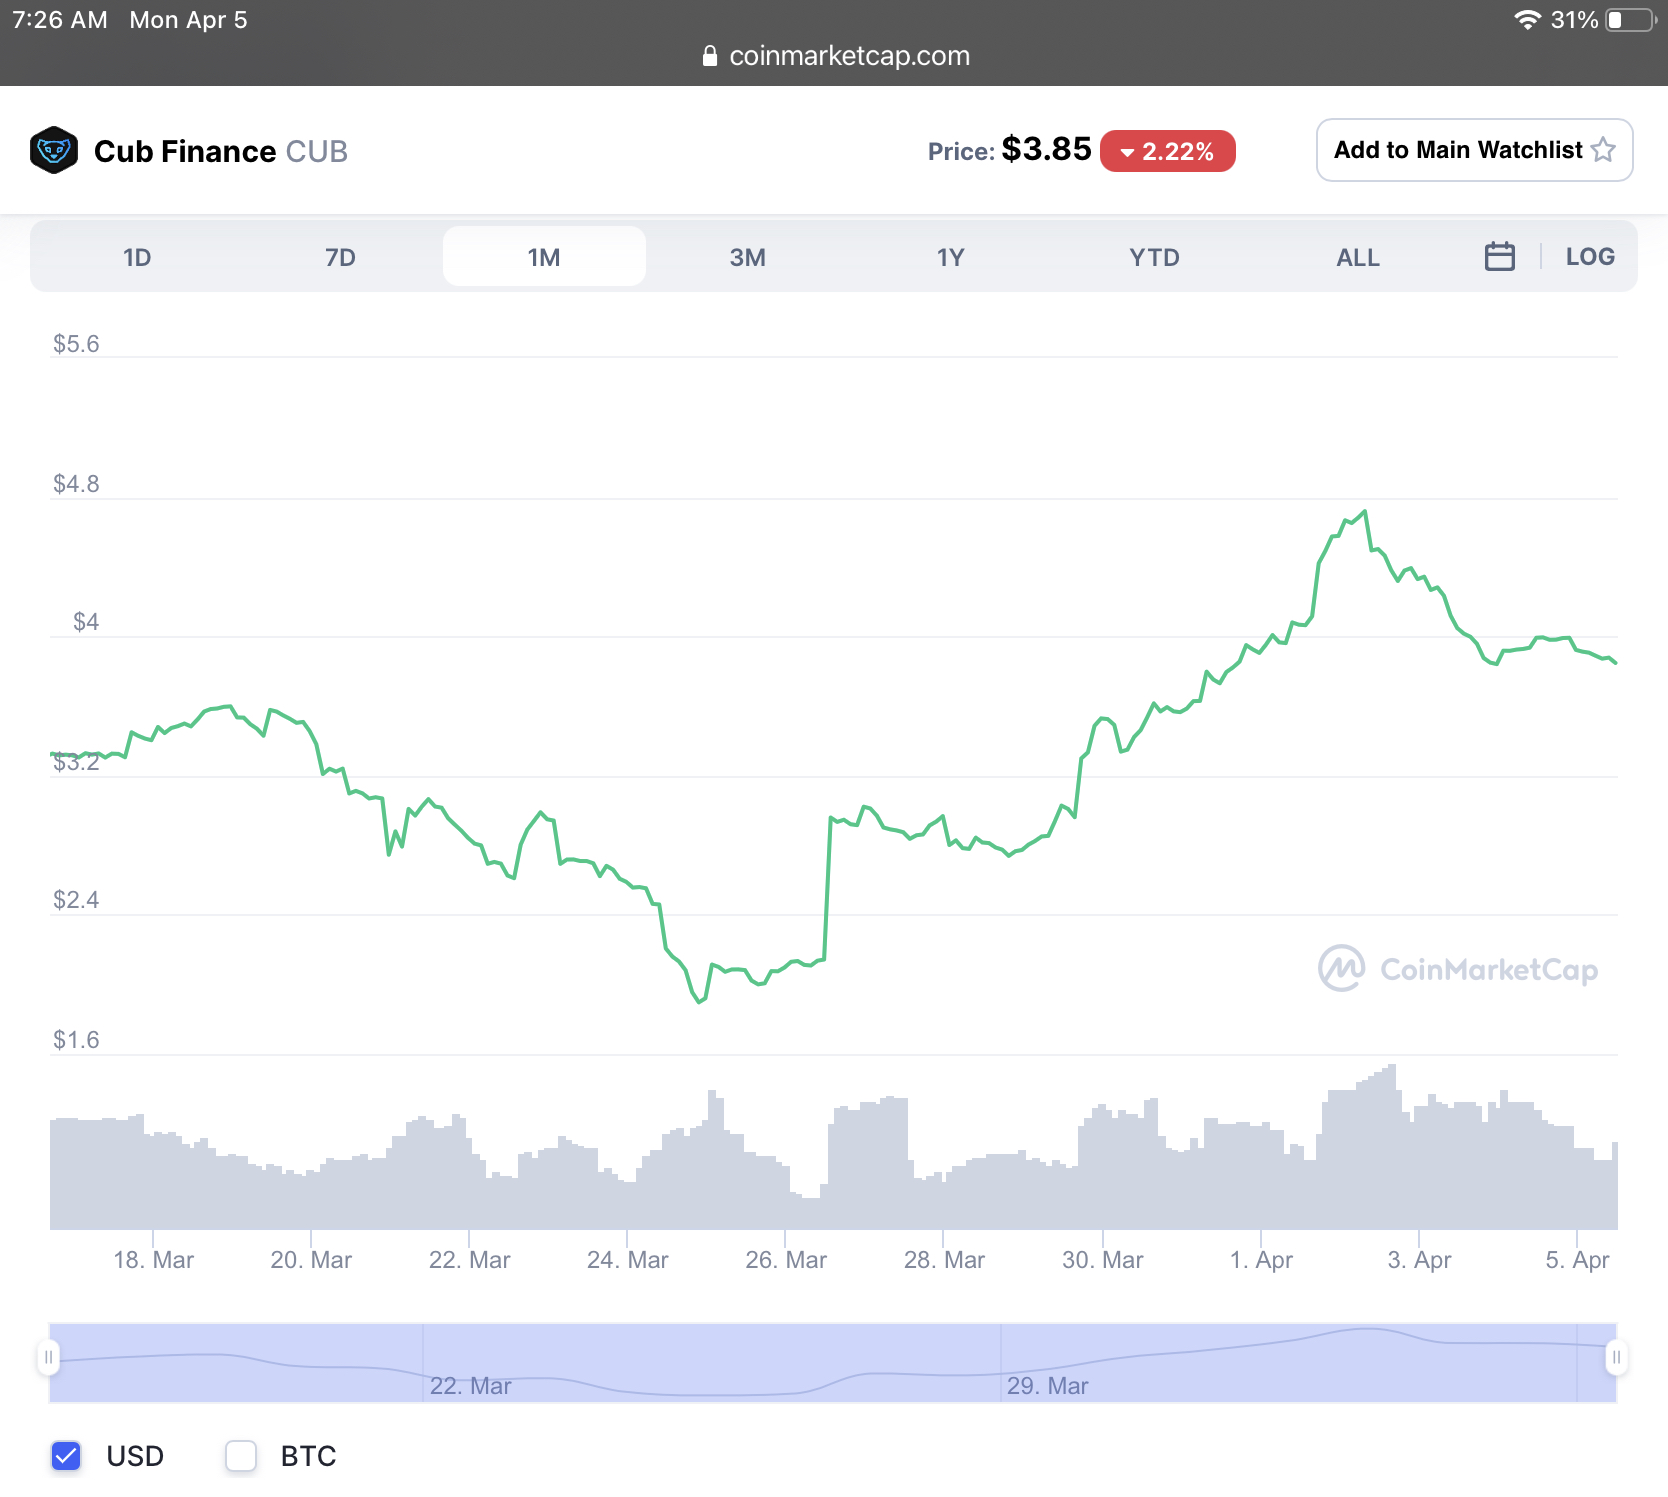Grab the left range navigator handle

[48, 1357]
